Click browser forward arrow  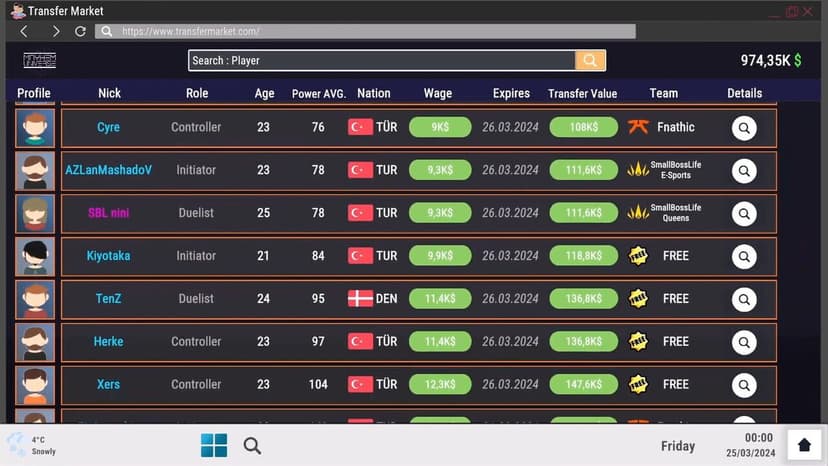click(55, 31)
